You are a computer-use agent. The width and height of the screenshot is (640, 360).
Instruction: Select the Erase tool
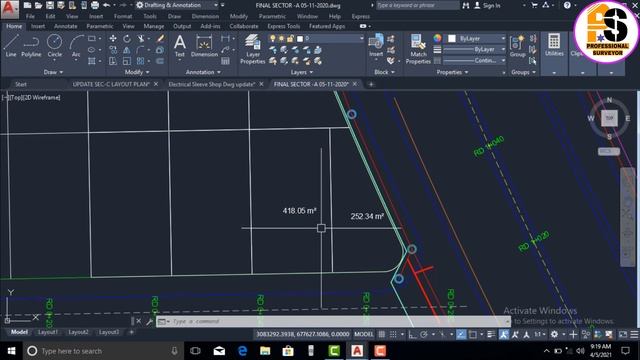pos(160,38)
